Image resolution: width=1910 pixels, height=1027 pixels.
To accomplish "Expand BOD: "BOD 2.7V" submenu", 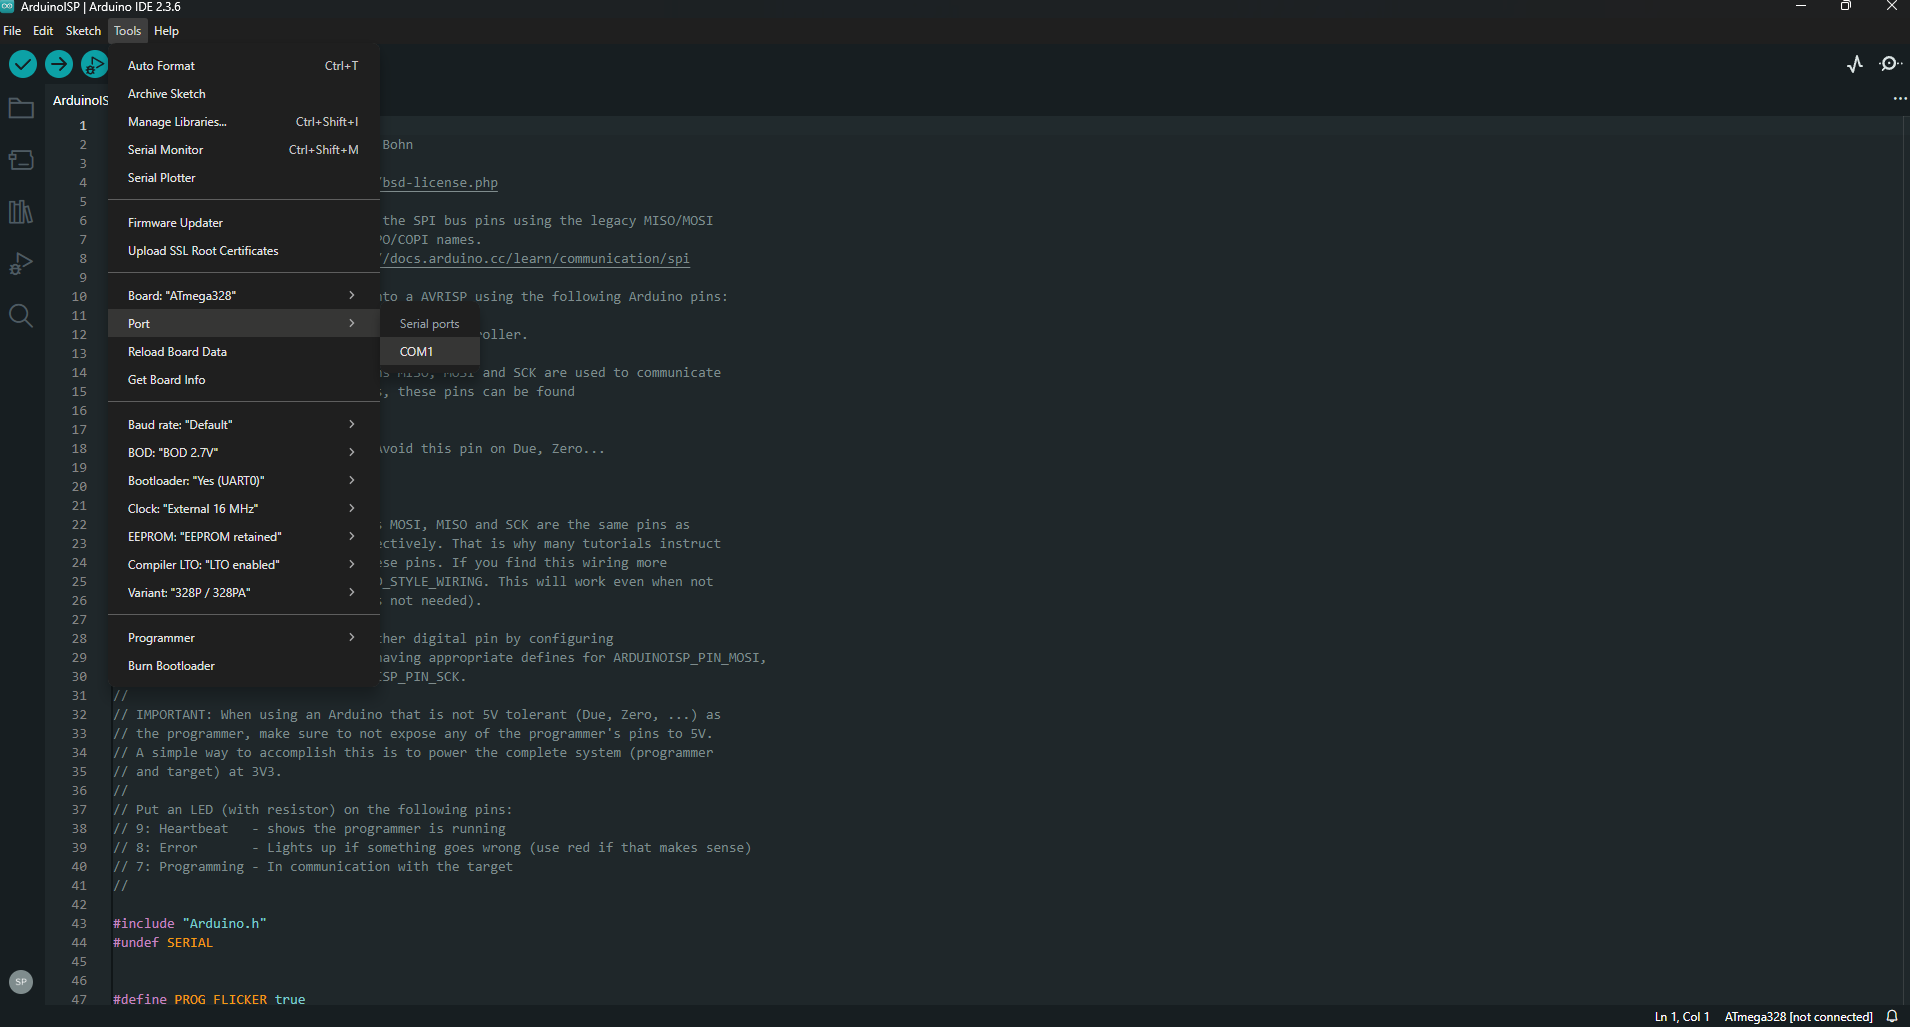I will point(243,453).
